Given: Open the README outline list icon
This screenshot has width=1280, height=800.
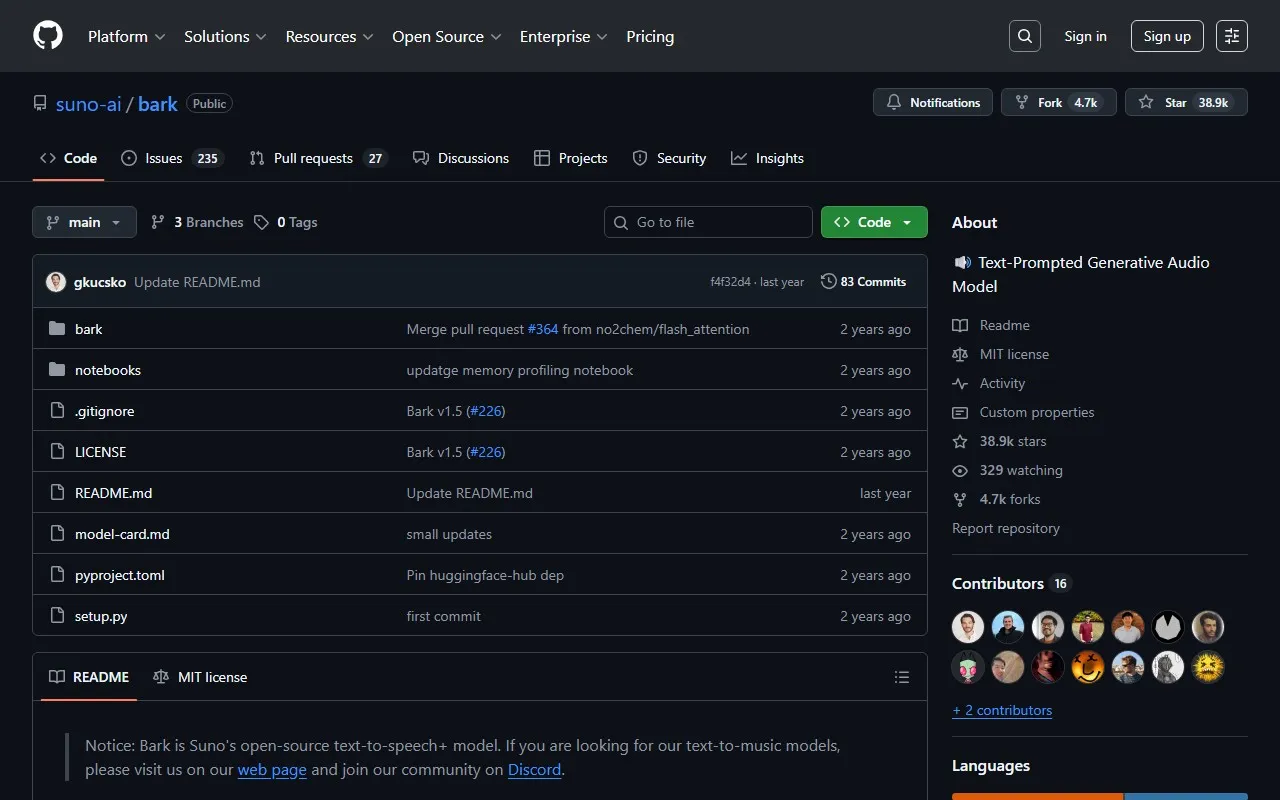Looking at the screenshot, I should [x=902, y=677].
